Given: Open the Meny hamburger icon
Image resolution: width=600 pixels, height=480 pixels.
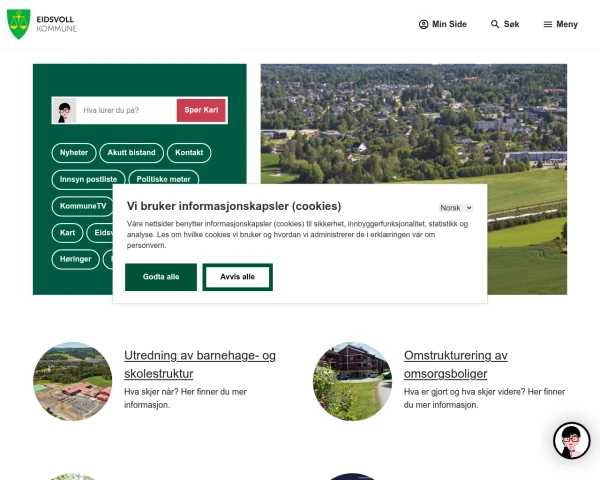Looking at the screenshot, I should click(548, 24).
